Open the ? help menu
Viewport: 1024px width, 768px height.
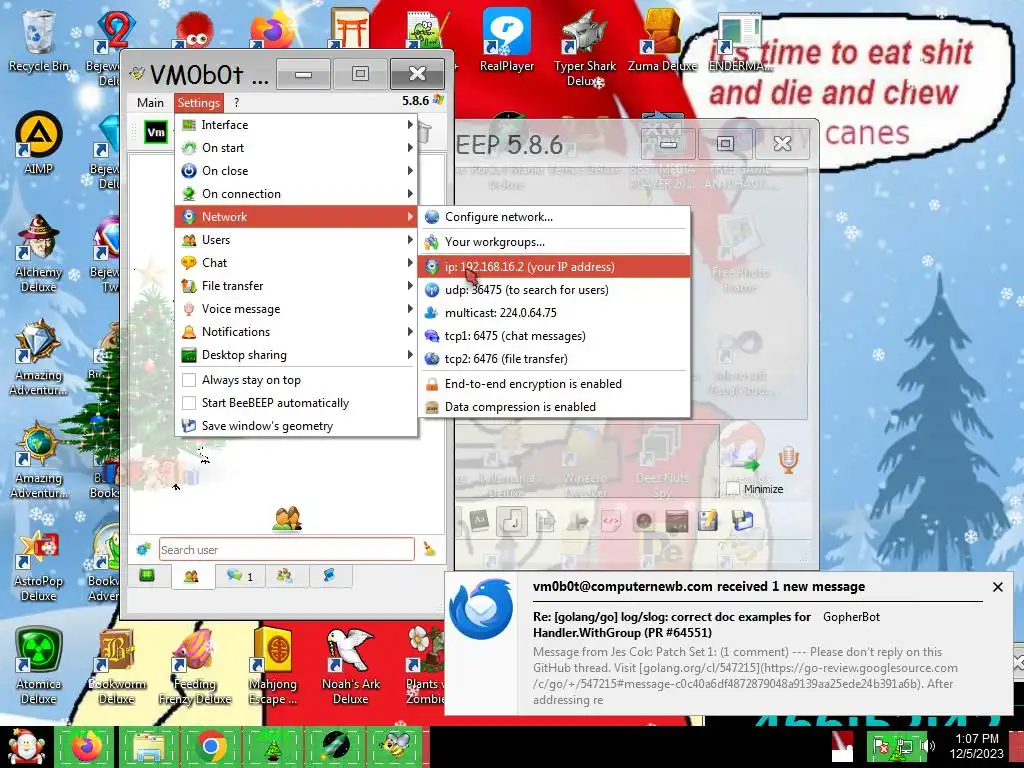236,103
